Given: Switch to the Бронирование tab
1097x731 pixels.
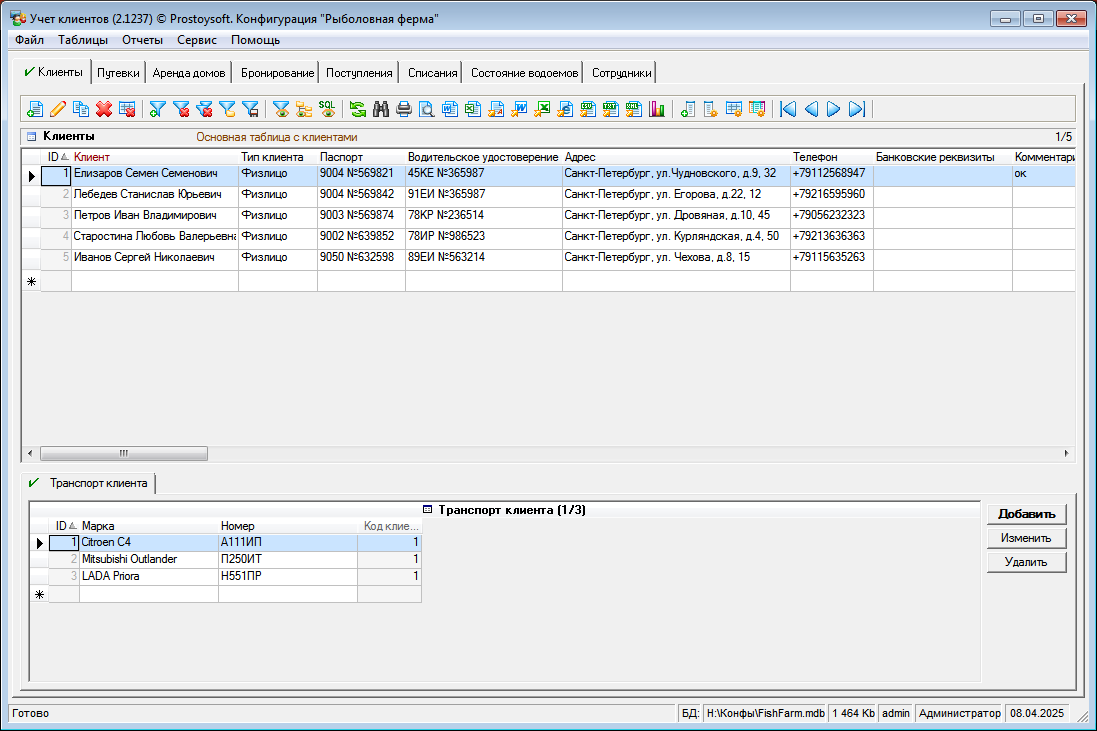Looking at the screenshot, I should 277,73.
